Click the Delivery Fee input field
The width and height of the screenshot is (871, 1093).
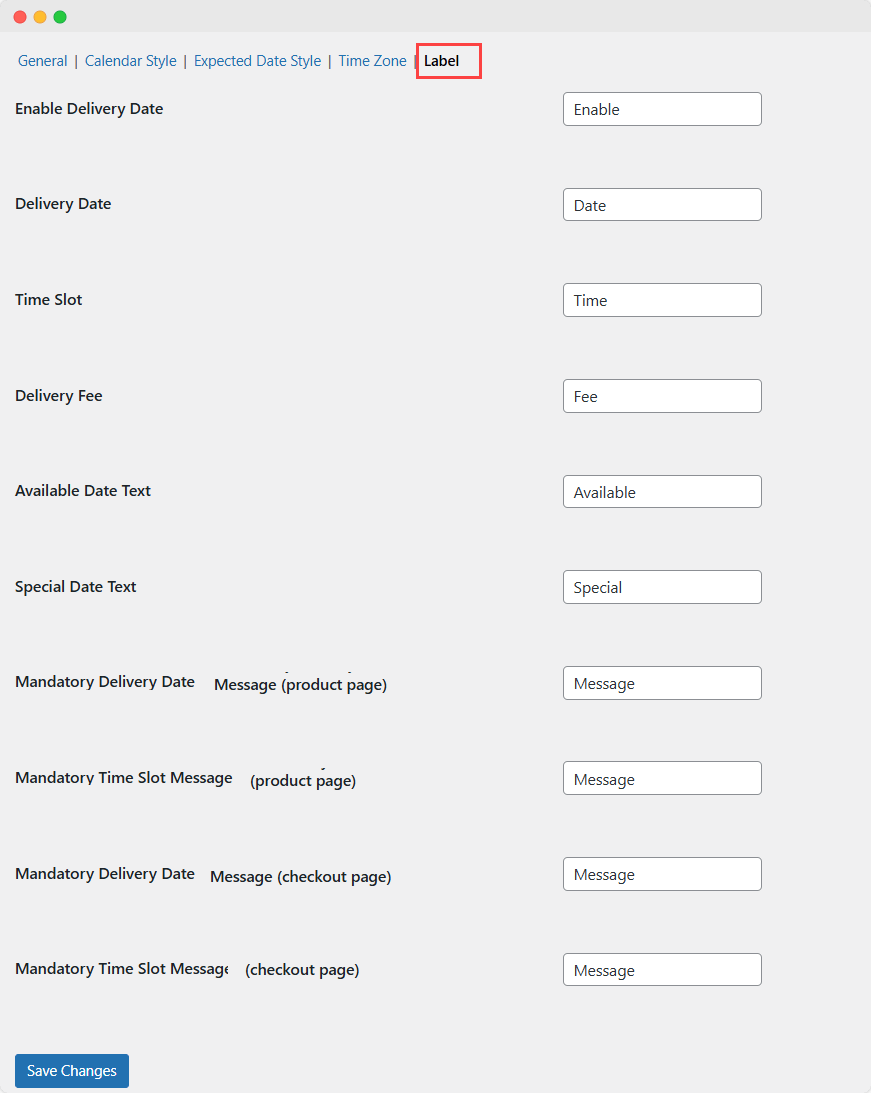[x=662, y=396]
